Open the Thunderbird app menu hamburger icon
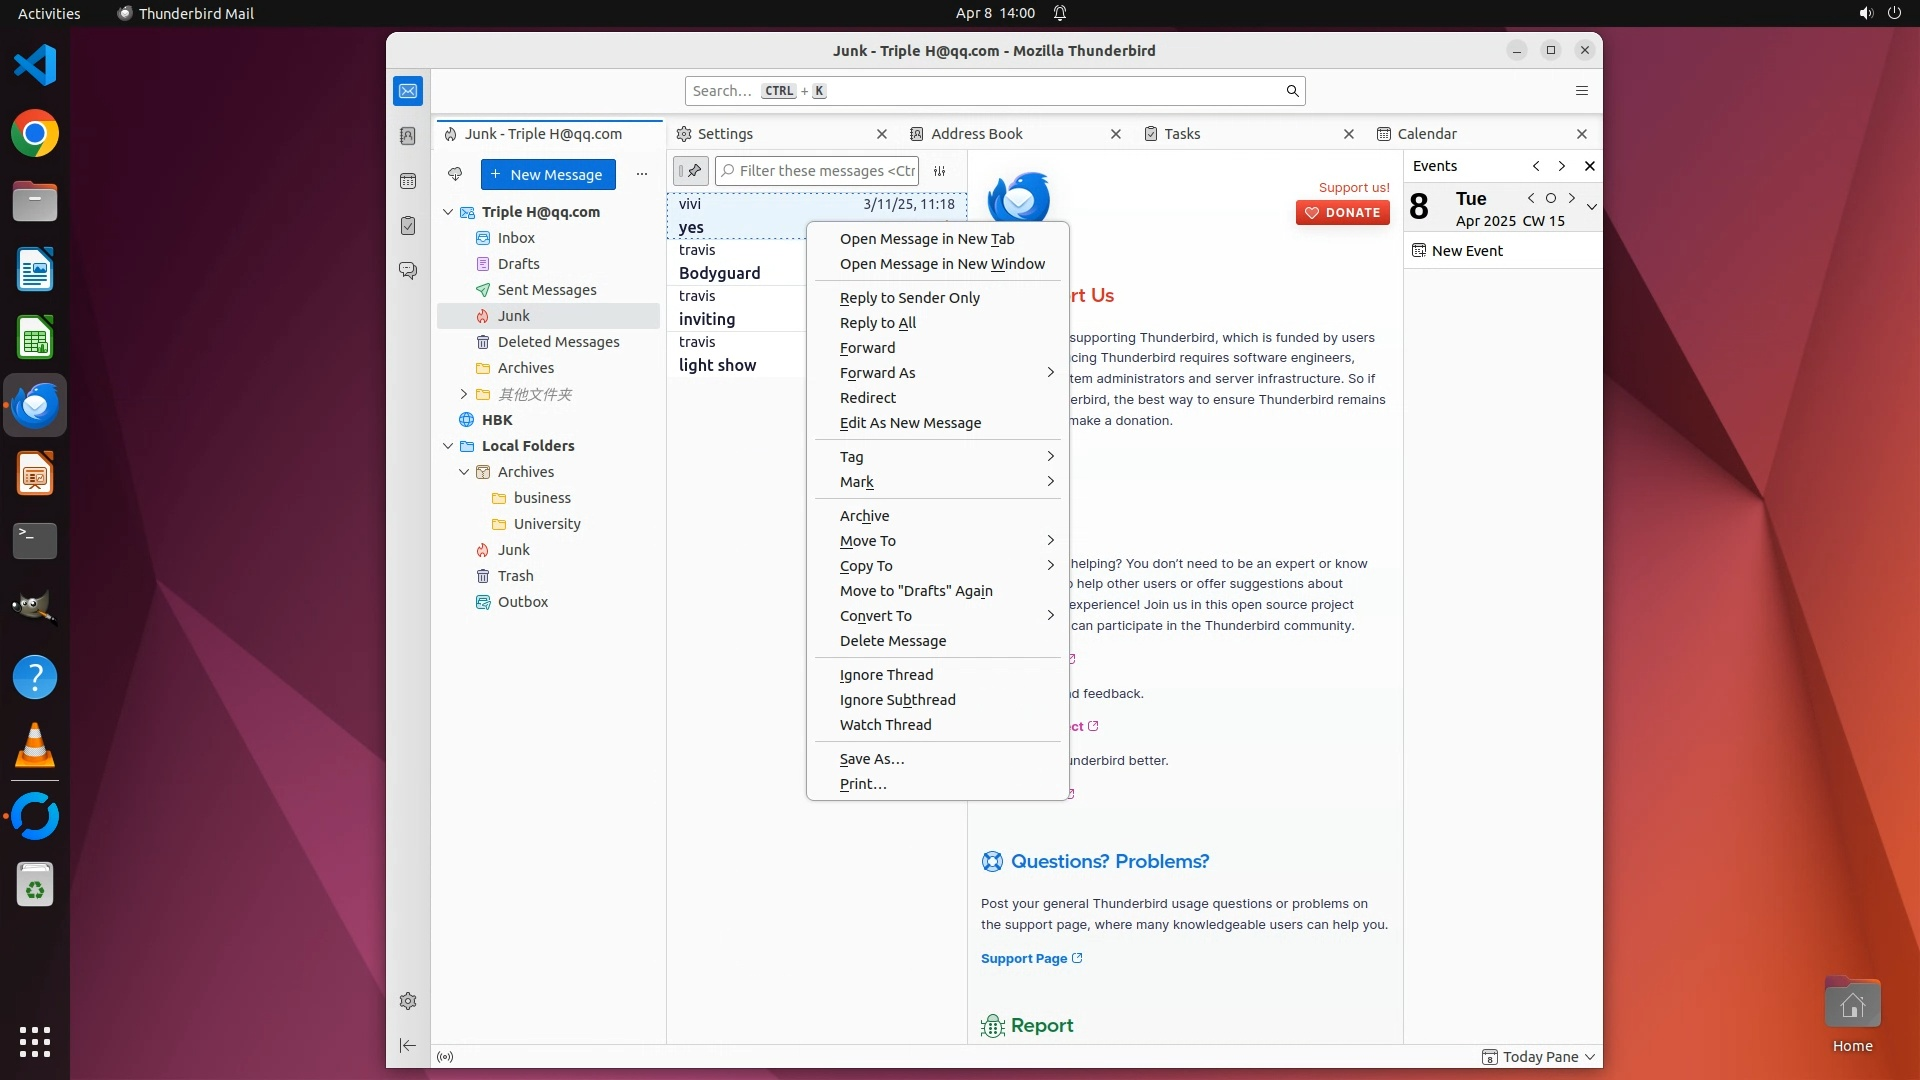 click(1581, 91)
